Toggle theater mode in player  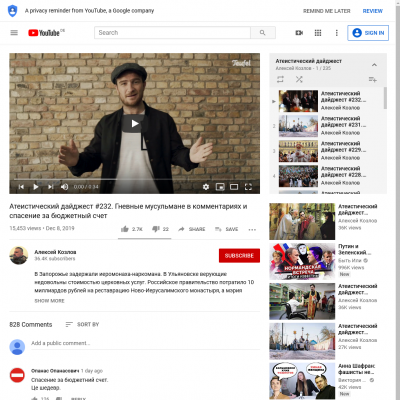pos(234,187)
